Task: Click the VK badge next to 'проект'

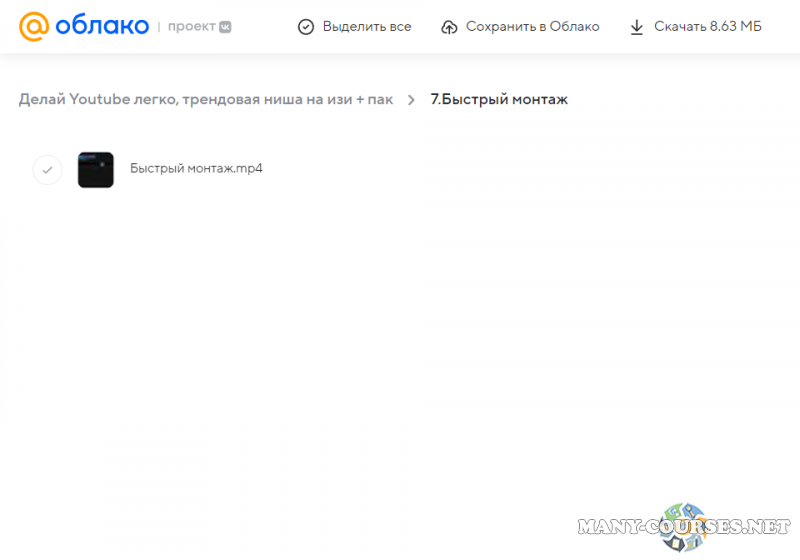Action: point(225,27)
